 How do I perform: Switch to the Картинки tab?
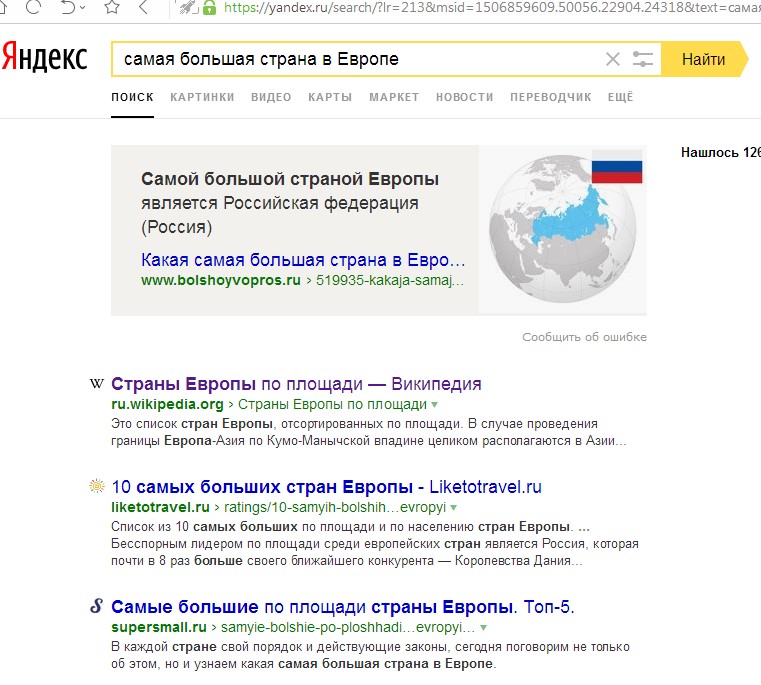coord(202,97)
